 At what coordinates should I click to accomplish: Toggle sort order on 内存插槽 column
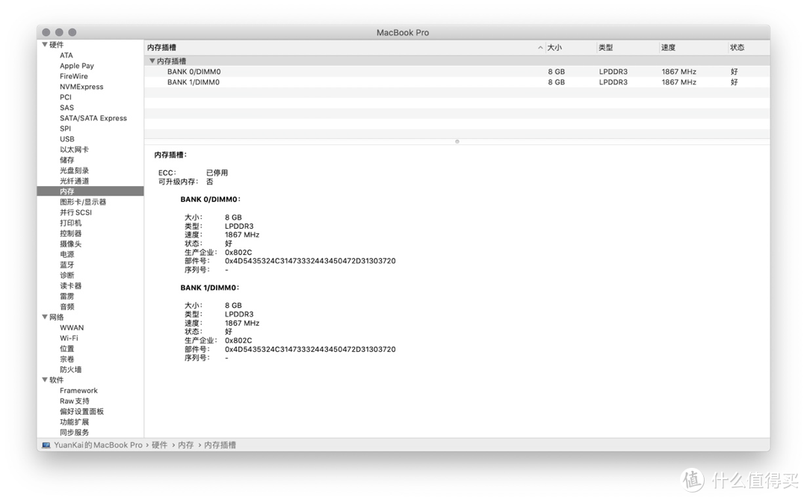coord(540,47)
